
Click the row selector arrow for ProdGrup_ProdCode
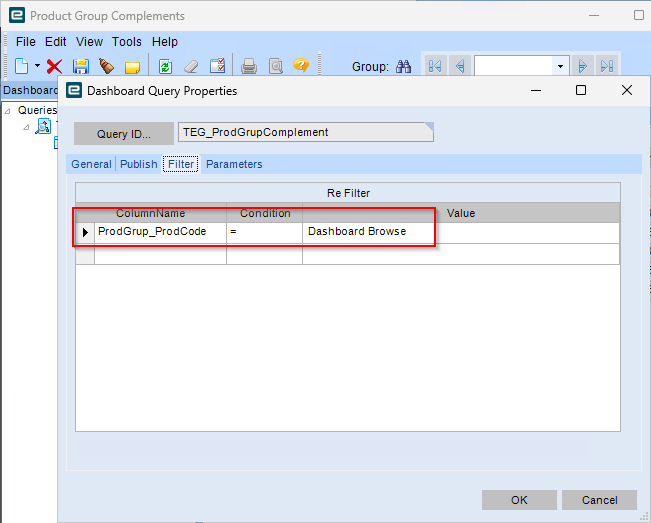click(x=85, y=232)
